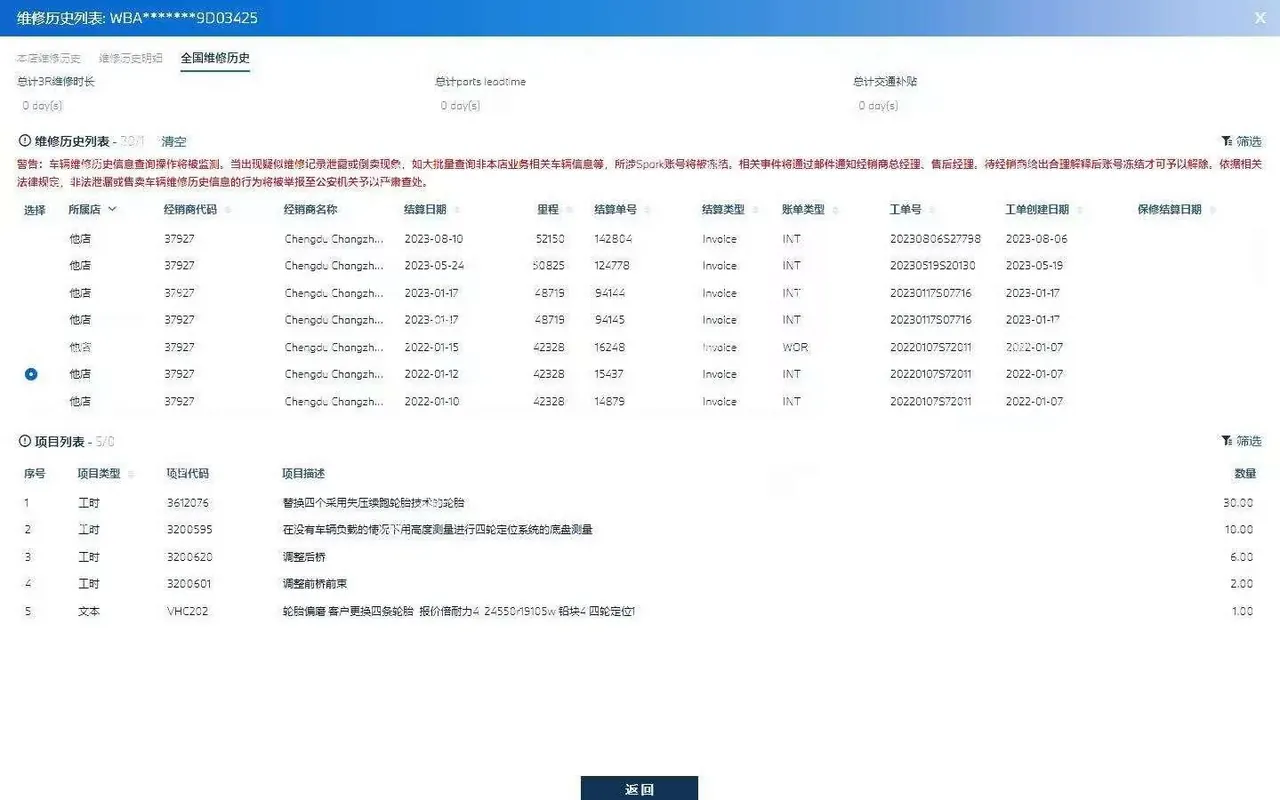This screenshot has height=800, width=1280.
Task: Select the 全国维修历史 tab
Action: [215, 58]
